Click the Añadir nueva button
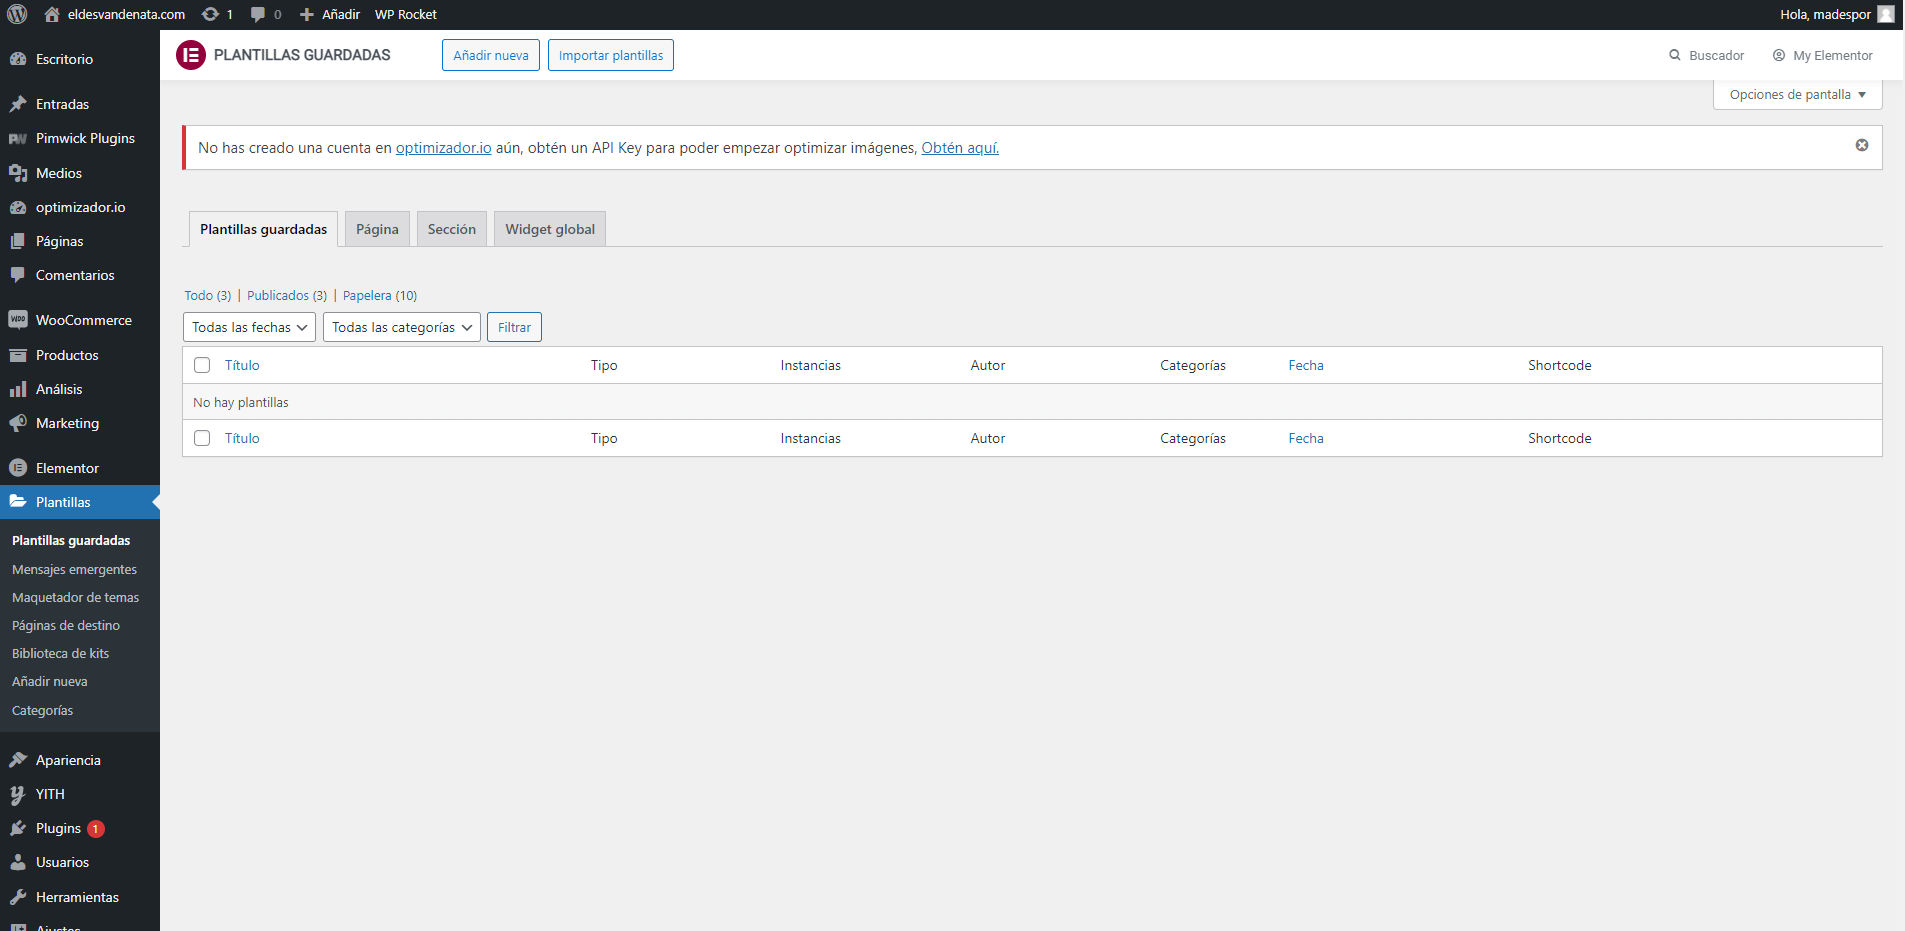The width and height of the screenshot is (1905, 931). (x=491, y=55)
